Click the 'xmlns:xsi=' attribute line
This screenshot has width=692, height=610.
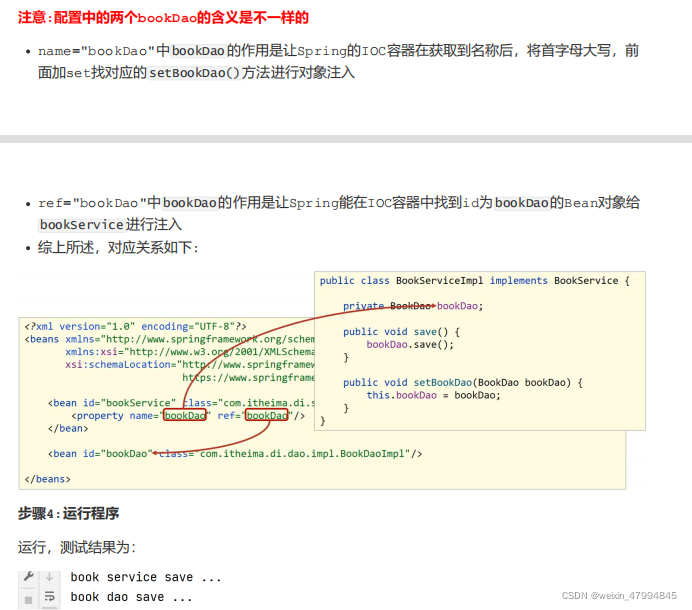(190, 352)
